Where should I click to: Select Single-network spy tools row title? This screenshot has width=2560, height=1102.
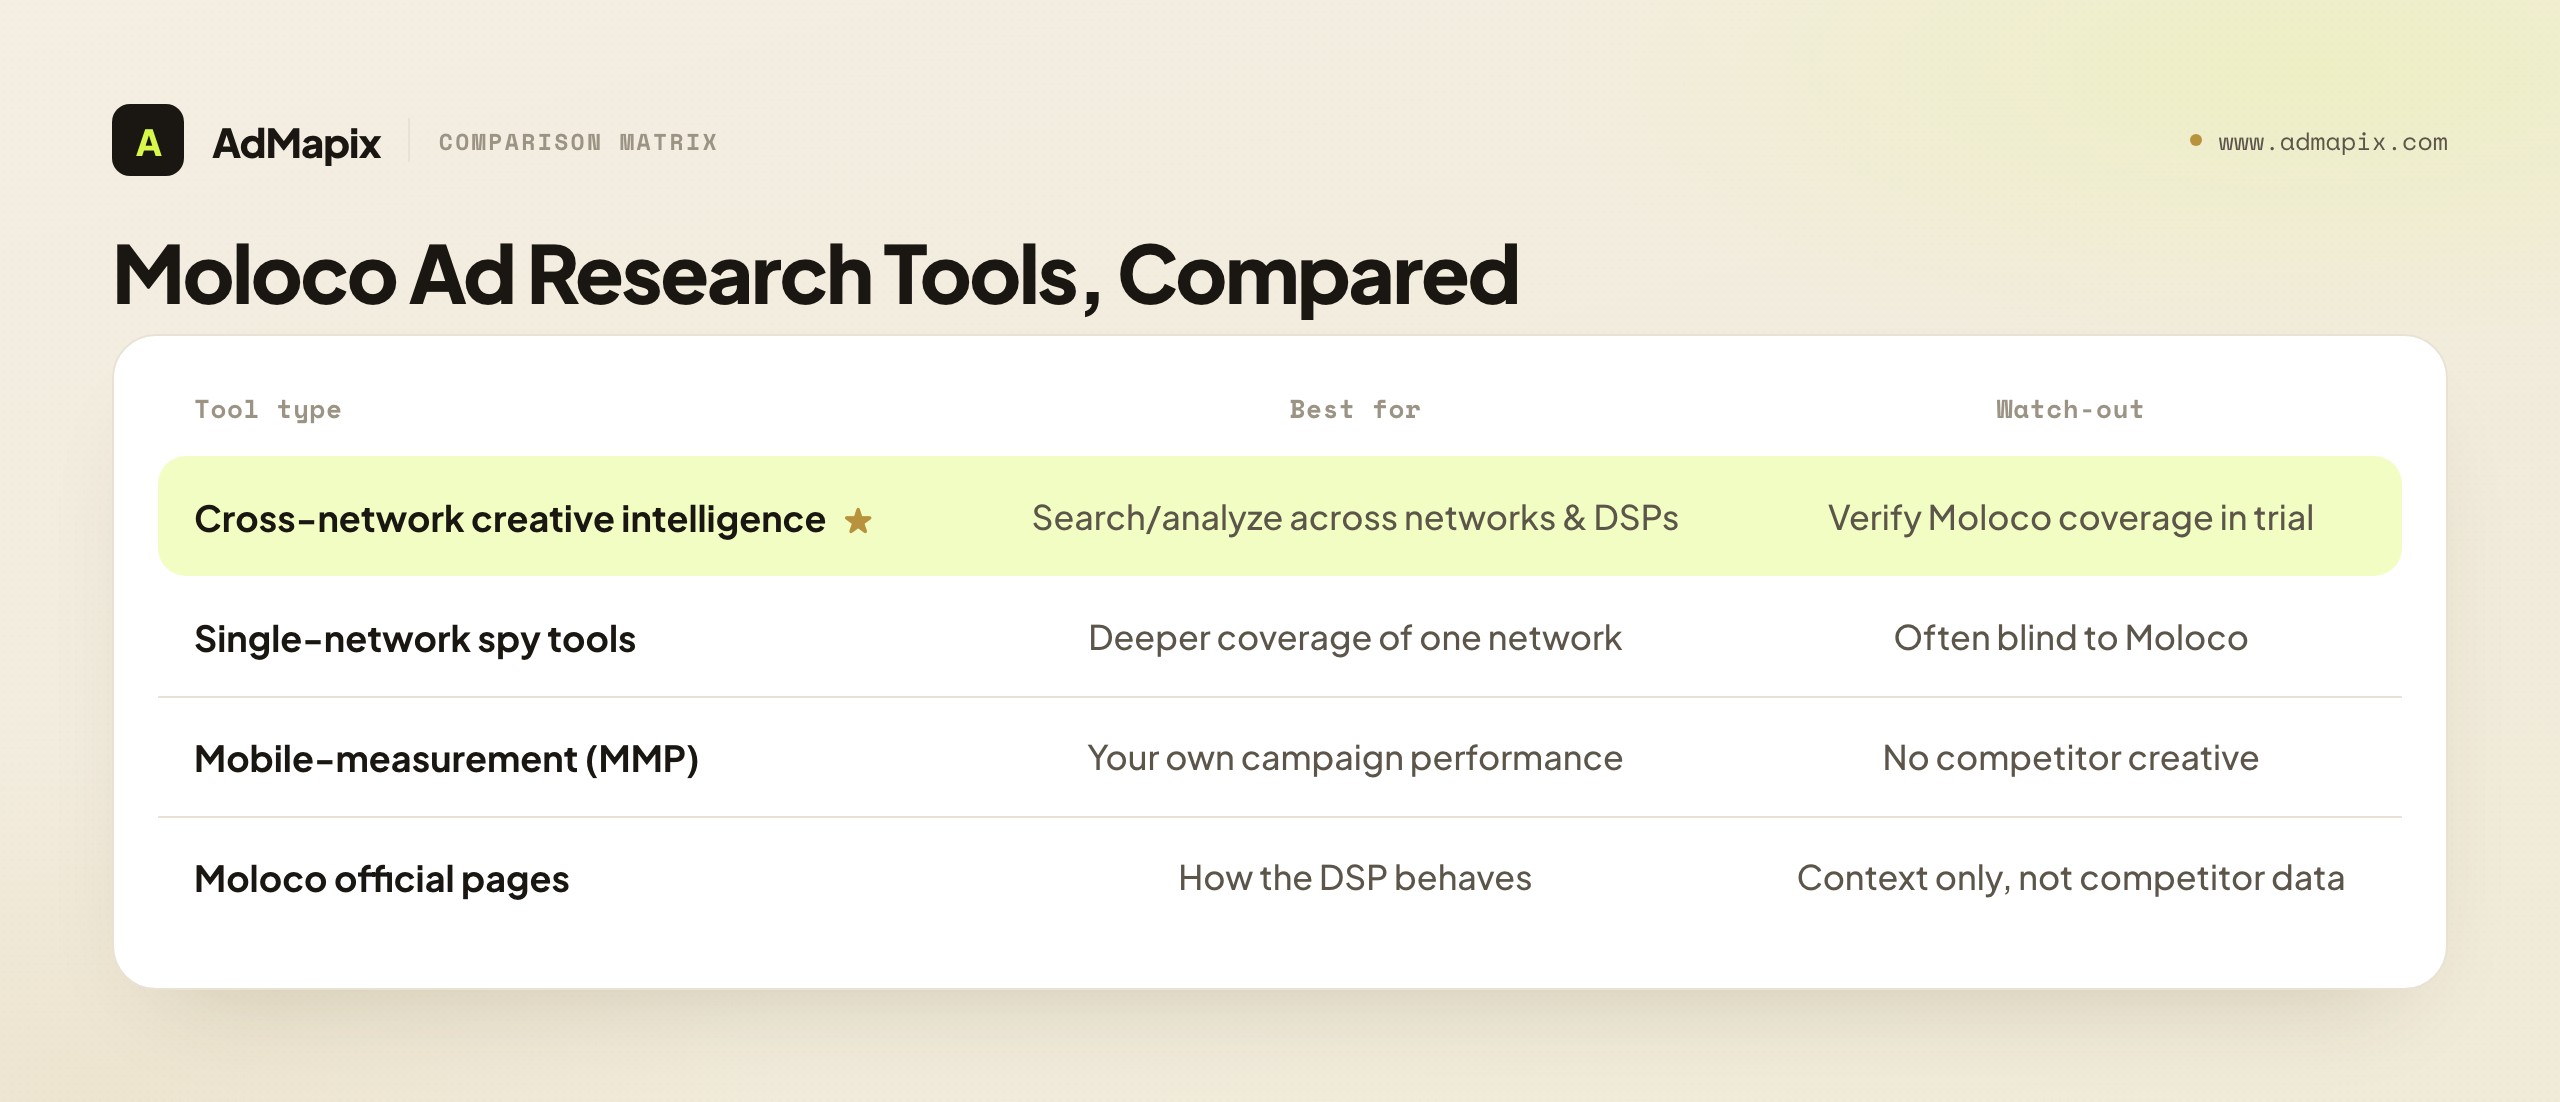(415, 639)
